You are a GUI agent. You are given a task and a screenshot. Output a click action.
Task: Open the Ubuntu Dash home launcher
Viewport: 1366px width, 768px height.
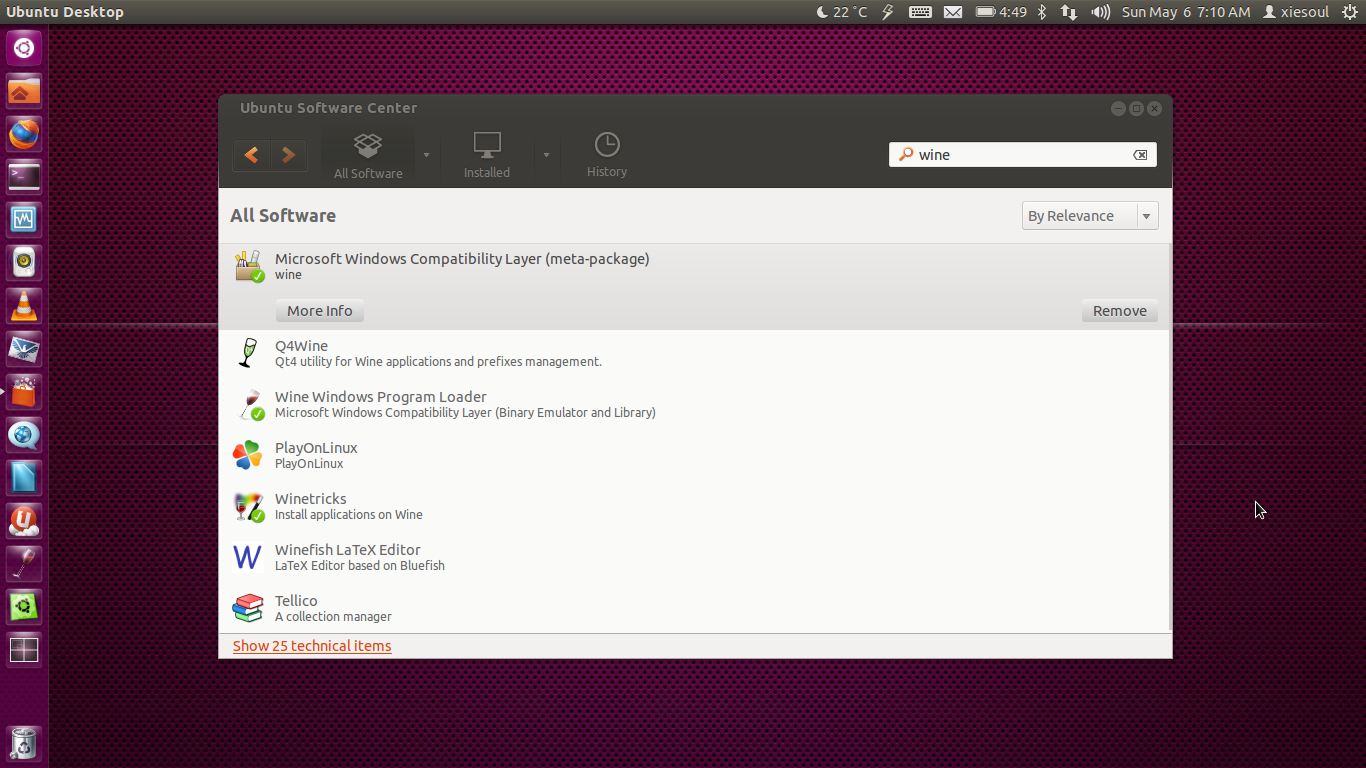(x=24, y=47)
